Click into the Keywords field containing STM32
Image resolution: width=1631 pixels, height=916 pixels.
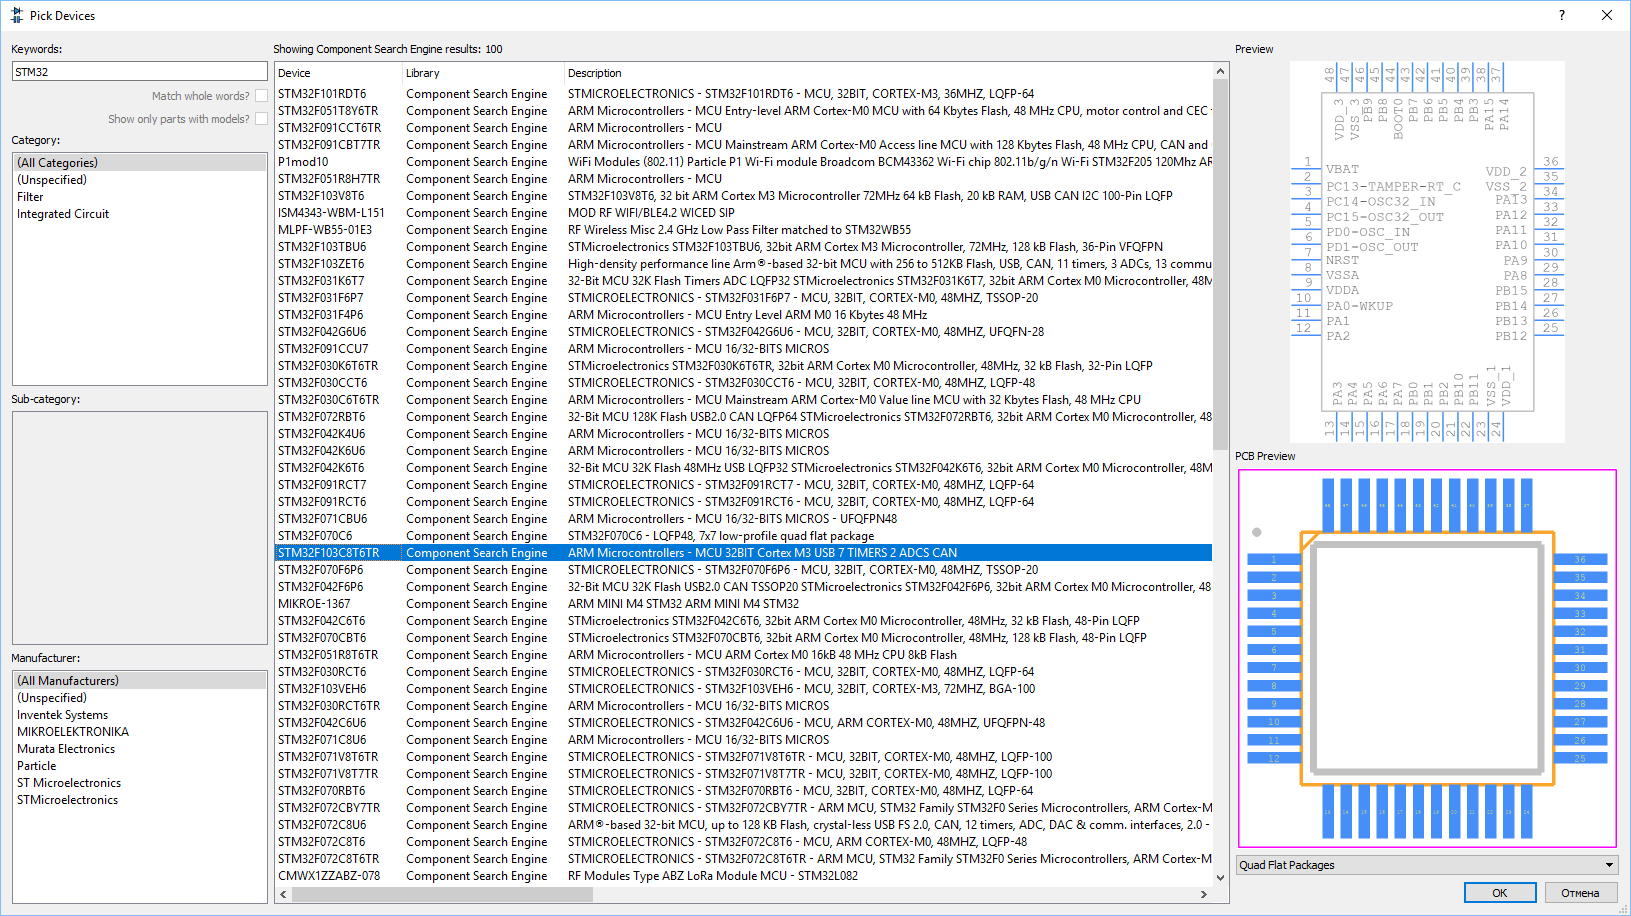139,72
